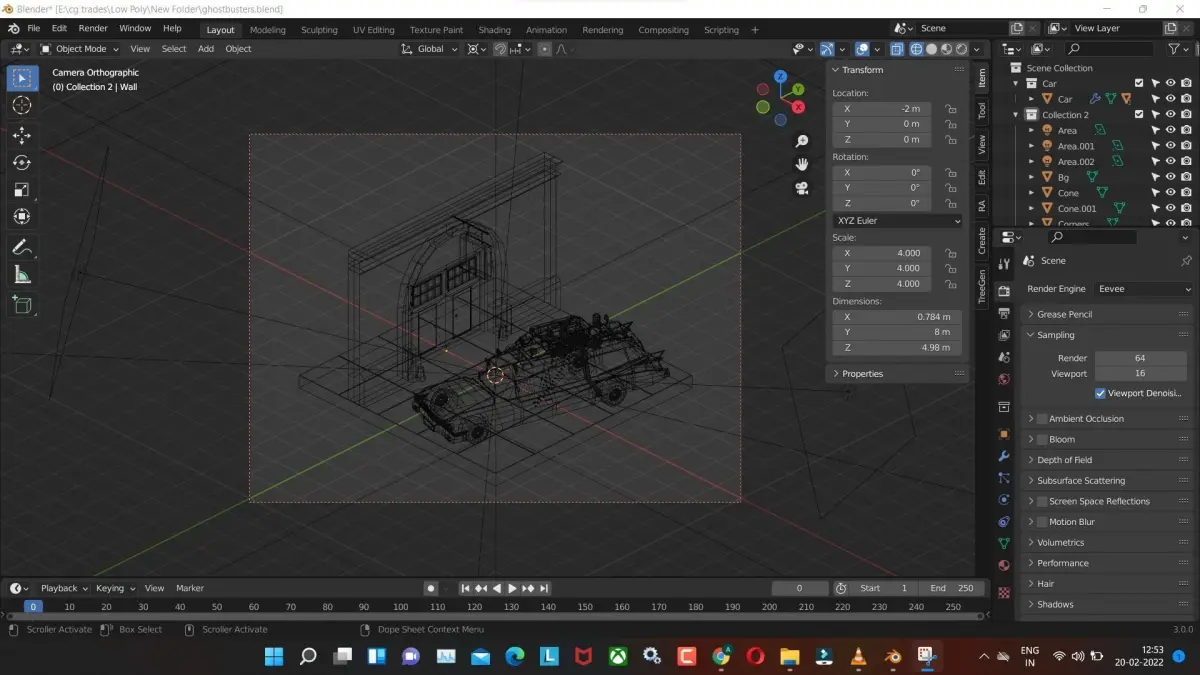Activate the Cursor tool
The height and width of the screenshot is (675, 1200).
click(x=22, y=105)
